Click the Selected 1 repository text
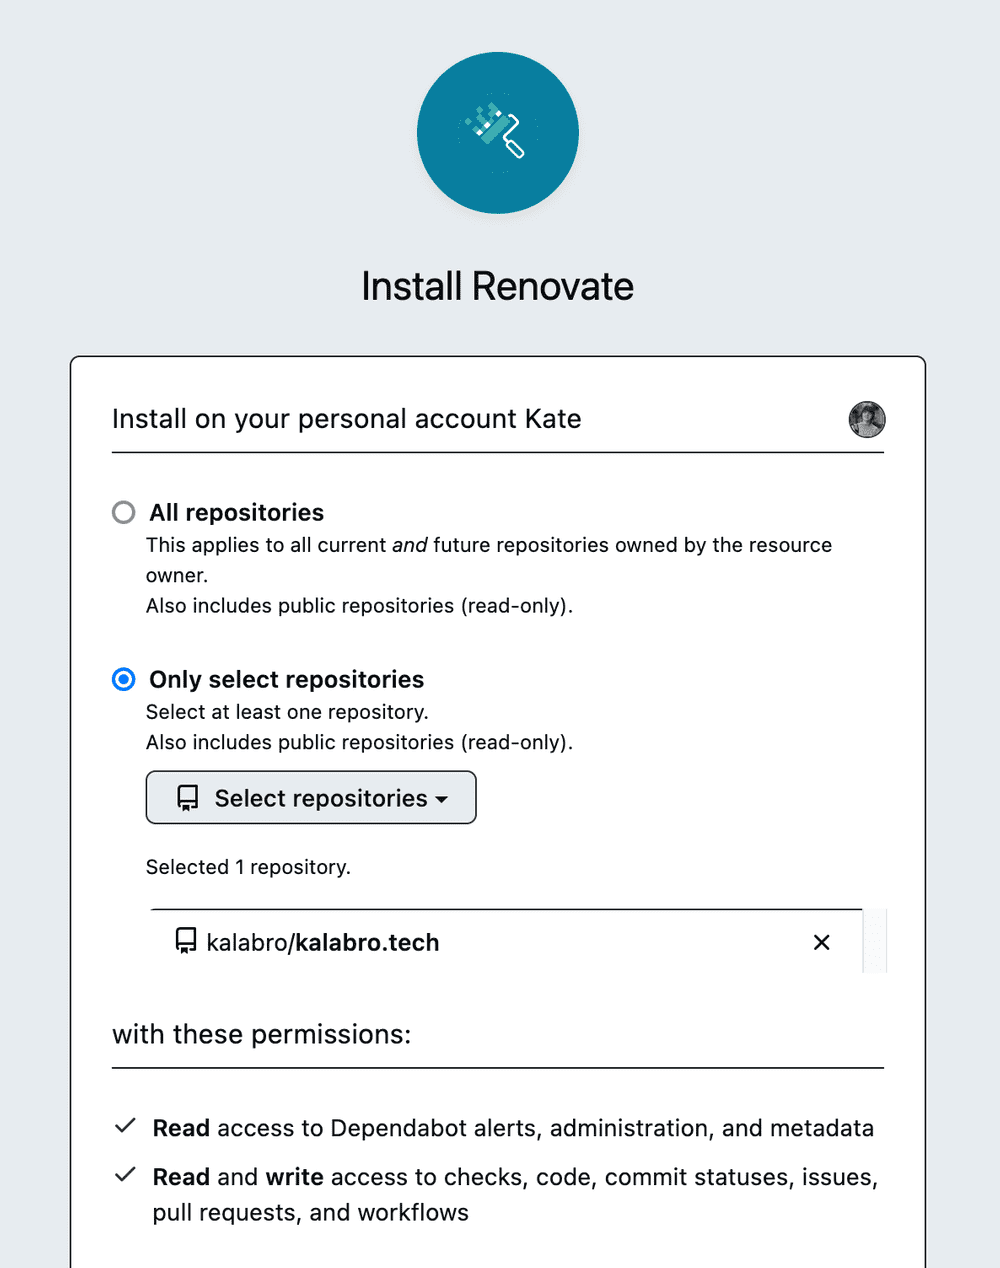This screenshot has height=1268, width=1000. (248, 867)
